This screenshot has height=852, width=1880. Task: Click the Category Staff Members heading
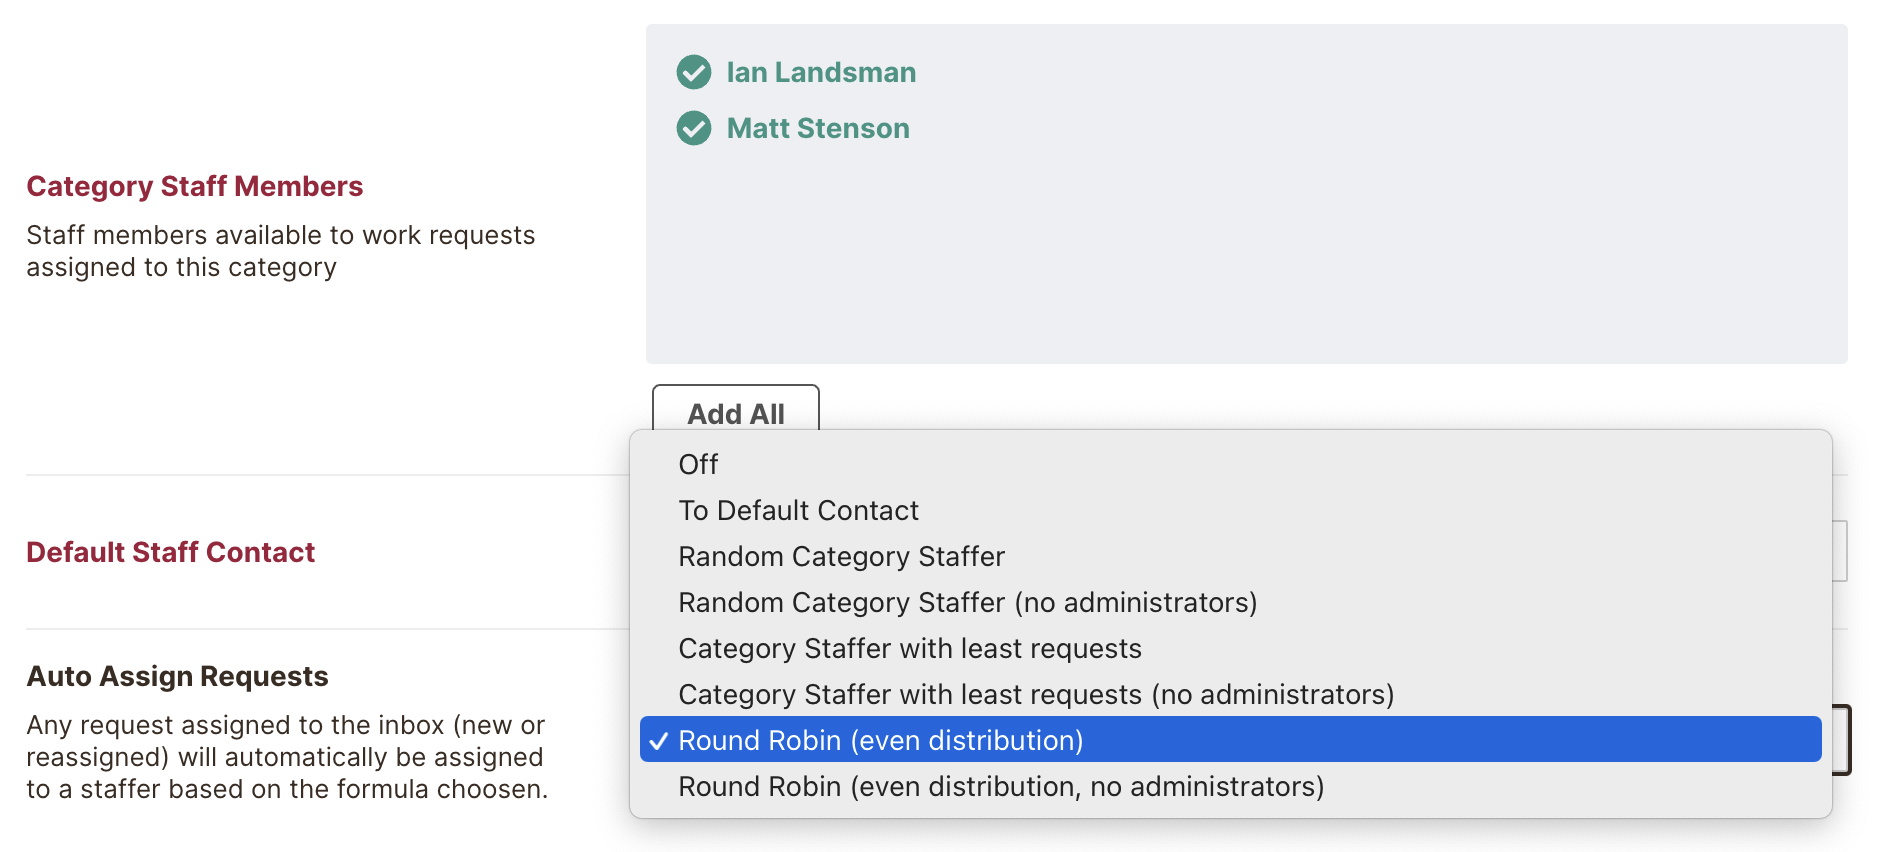coord(194,186)
